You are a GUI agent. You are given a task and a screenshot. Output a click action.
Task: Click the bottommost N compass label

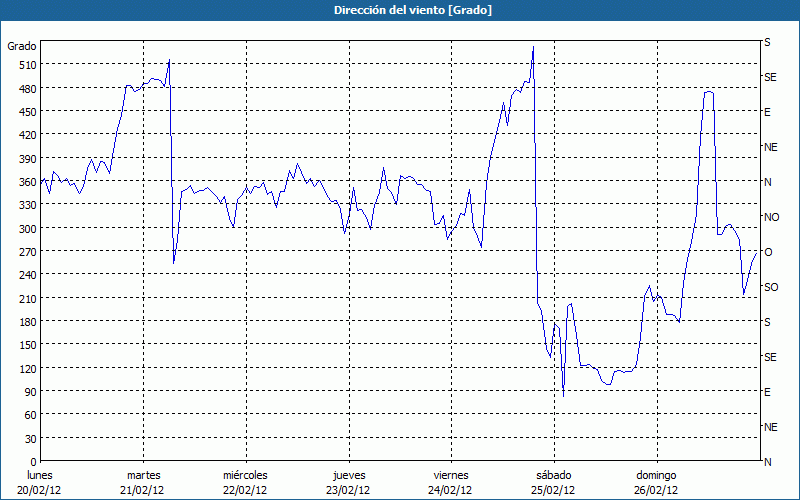click(x=768, y=462)
